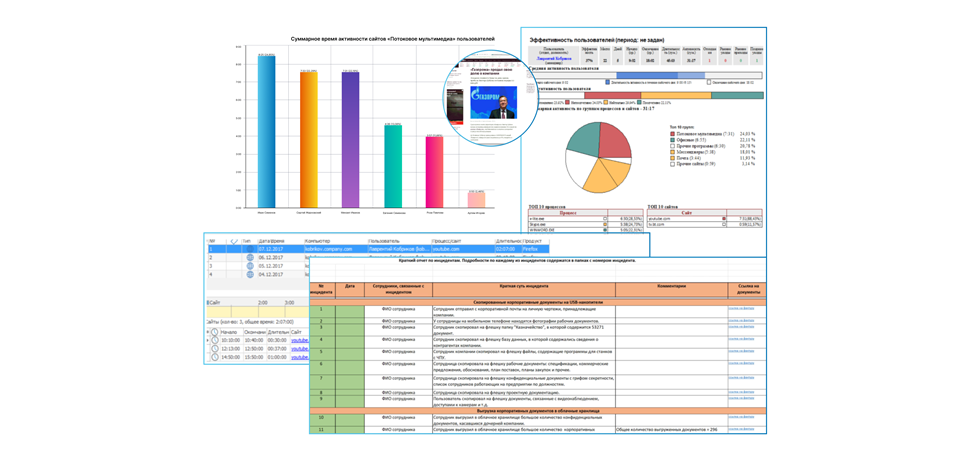The width and height of the screenshot is (974, 452).
Task: Click the clock icon in the sites table header
Action: coord(215,332)
